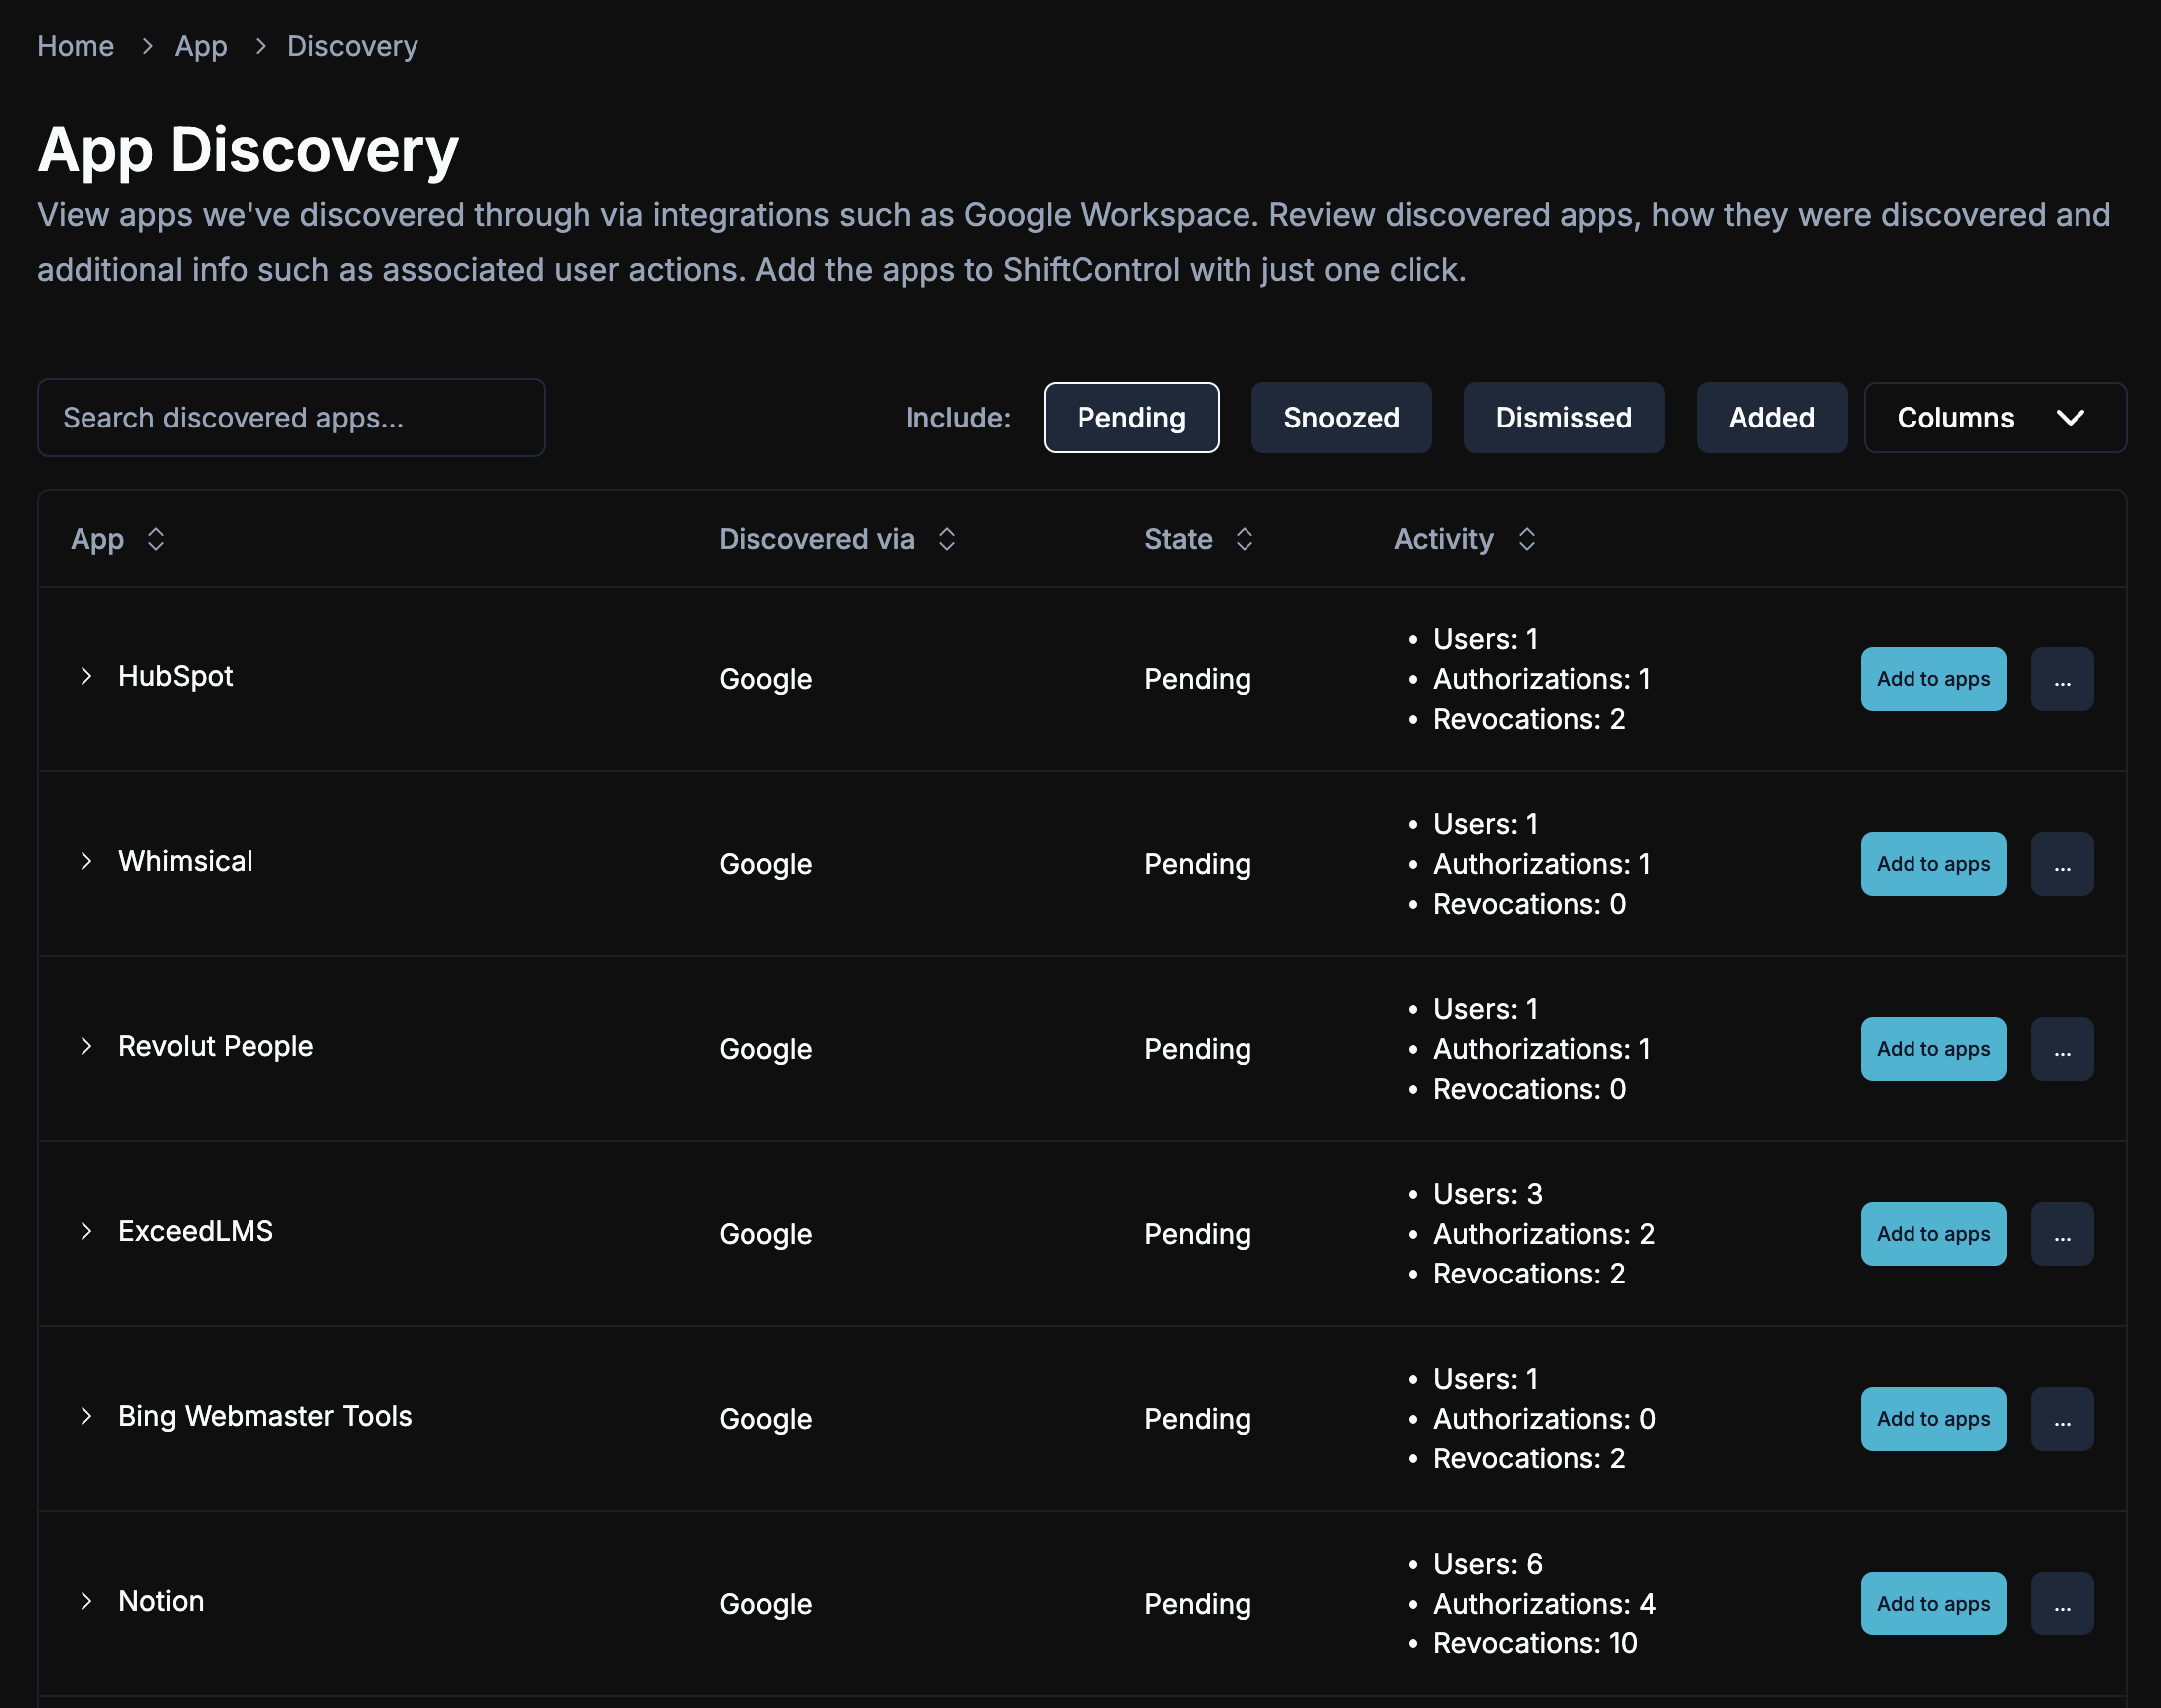Screen dimensions: 2161x1708
Task: Enable the Snoozed include filter
Action: point(1340,418)
